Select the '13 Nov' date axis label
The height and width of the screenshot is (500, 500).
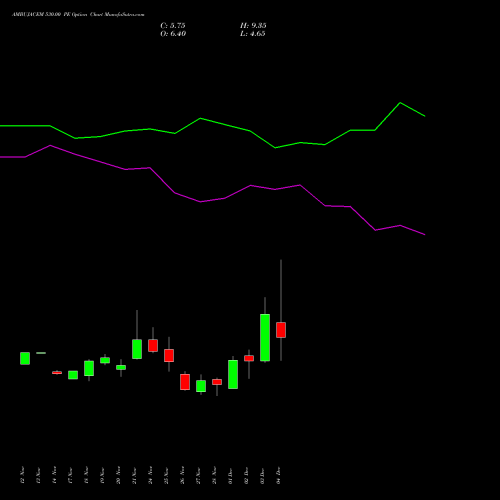[38, 475]
